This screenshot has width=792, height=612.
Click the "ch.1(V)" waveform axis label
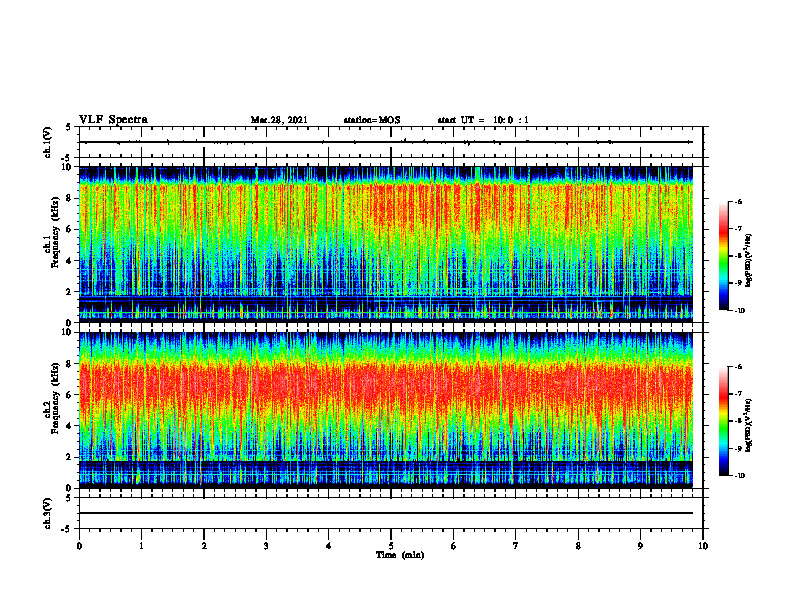pos(48,142)
